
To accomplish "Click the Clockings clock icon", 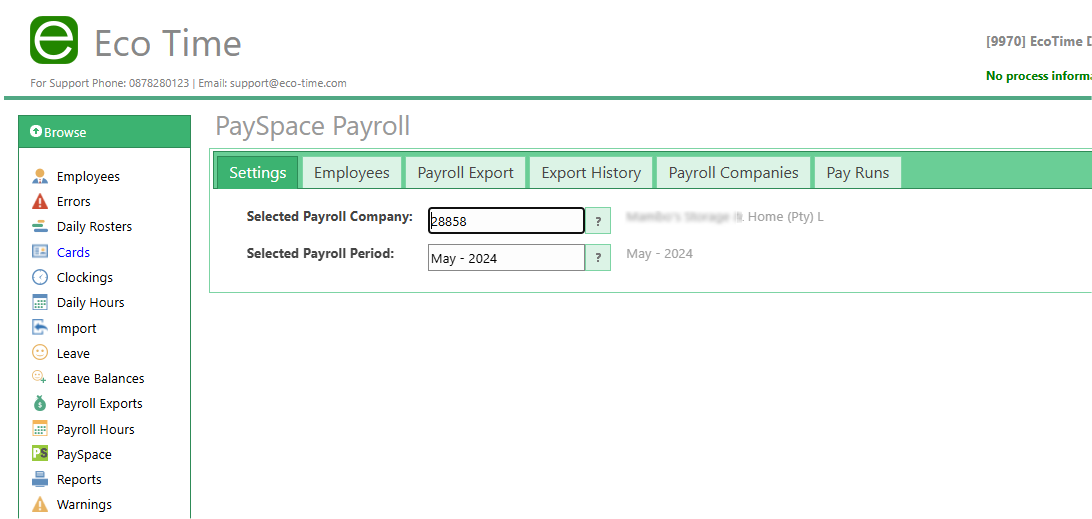I will (40, 277).
